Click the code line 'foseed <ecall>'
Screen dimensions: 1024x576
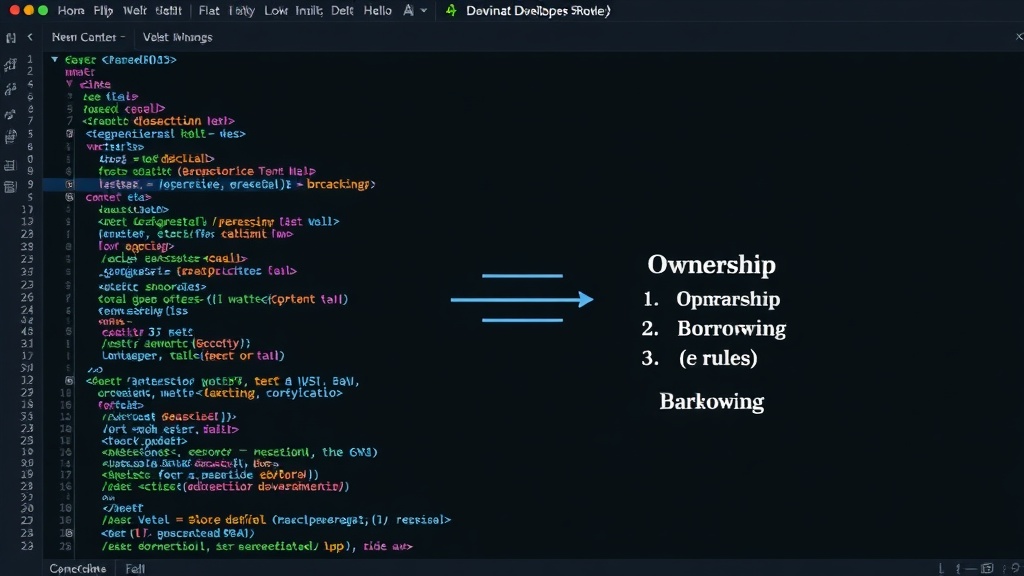tap(124, 108)
